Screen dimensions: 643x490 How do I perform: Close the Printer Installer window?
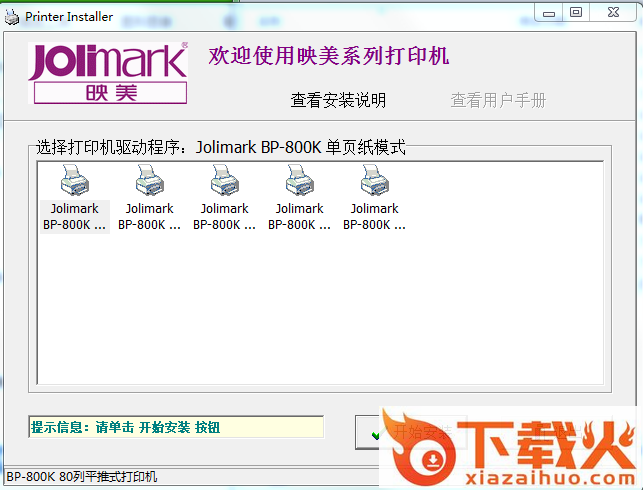[x=613, y=12]
